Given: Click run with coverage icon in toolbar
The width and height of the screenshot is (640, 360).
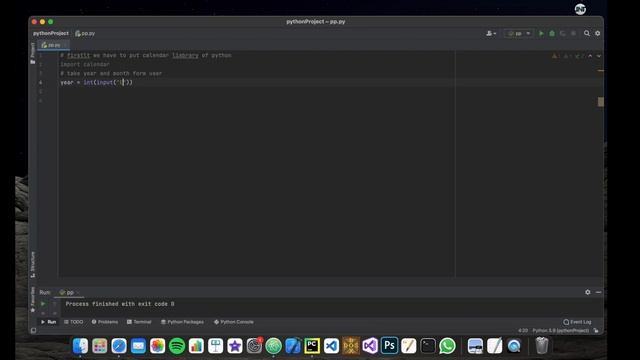Looking at the screenshot, I should pos(562,33).
